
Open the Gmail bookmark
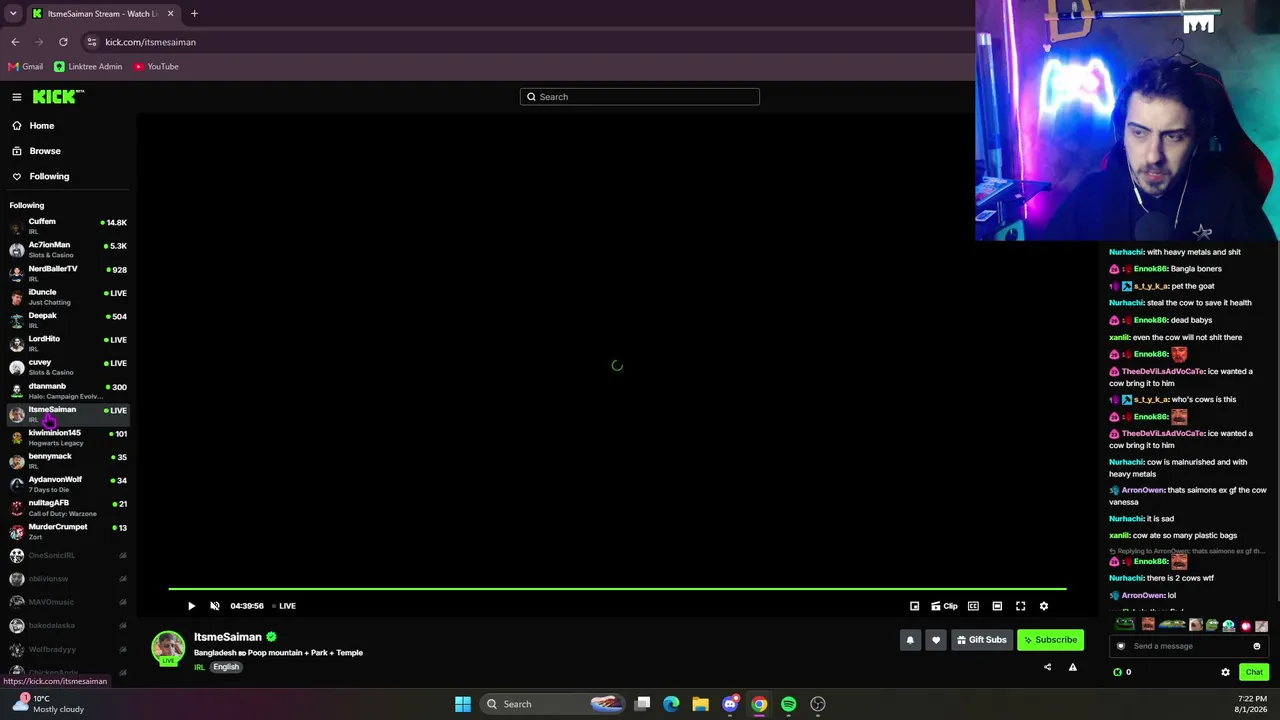(26, 67)
